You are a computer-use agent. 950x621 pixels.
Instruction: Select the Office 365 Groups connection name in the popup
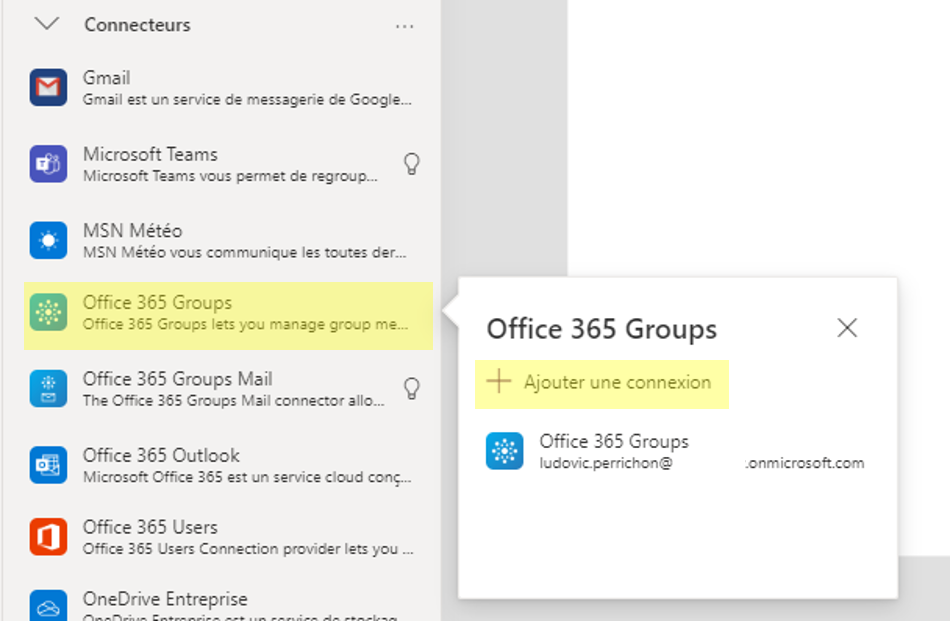tap(614, 441)
